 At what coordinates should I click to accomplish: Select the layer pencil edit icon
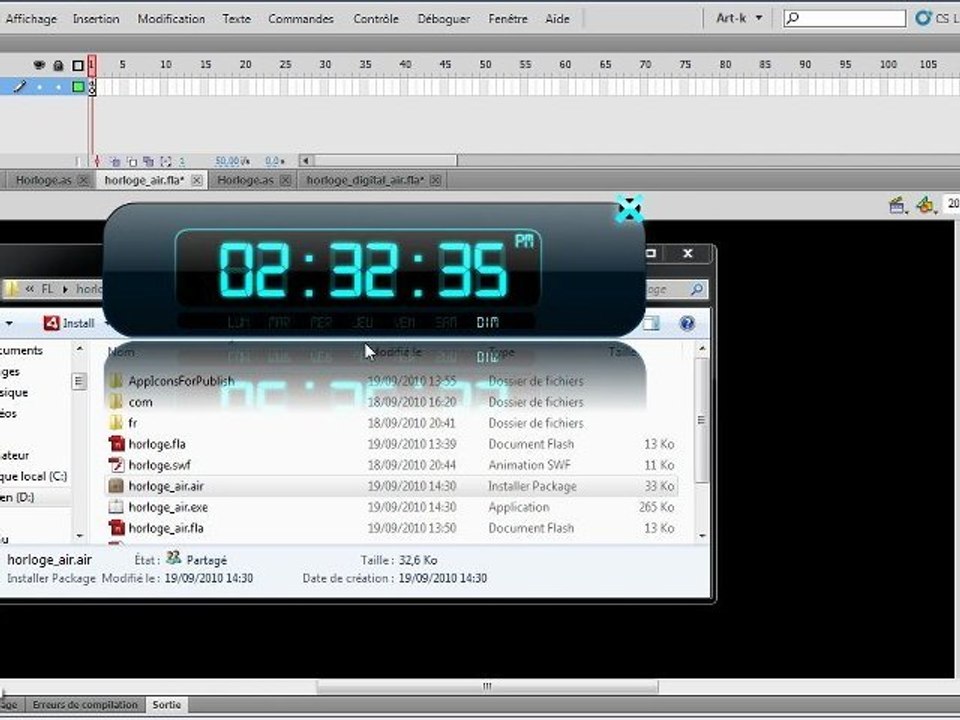pyautogui.click(x=20, y=87)
